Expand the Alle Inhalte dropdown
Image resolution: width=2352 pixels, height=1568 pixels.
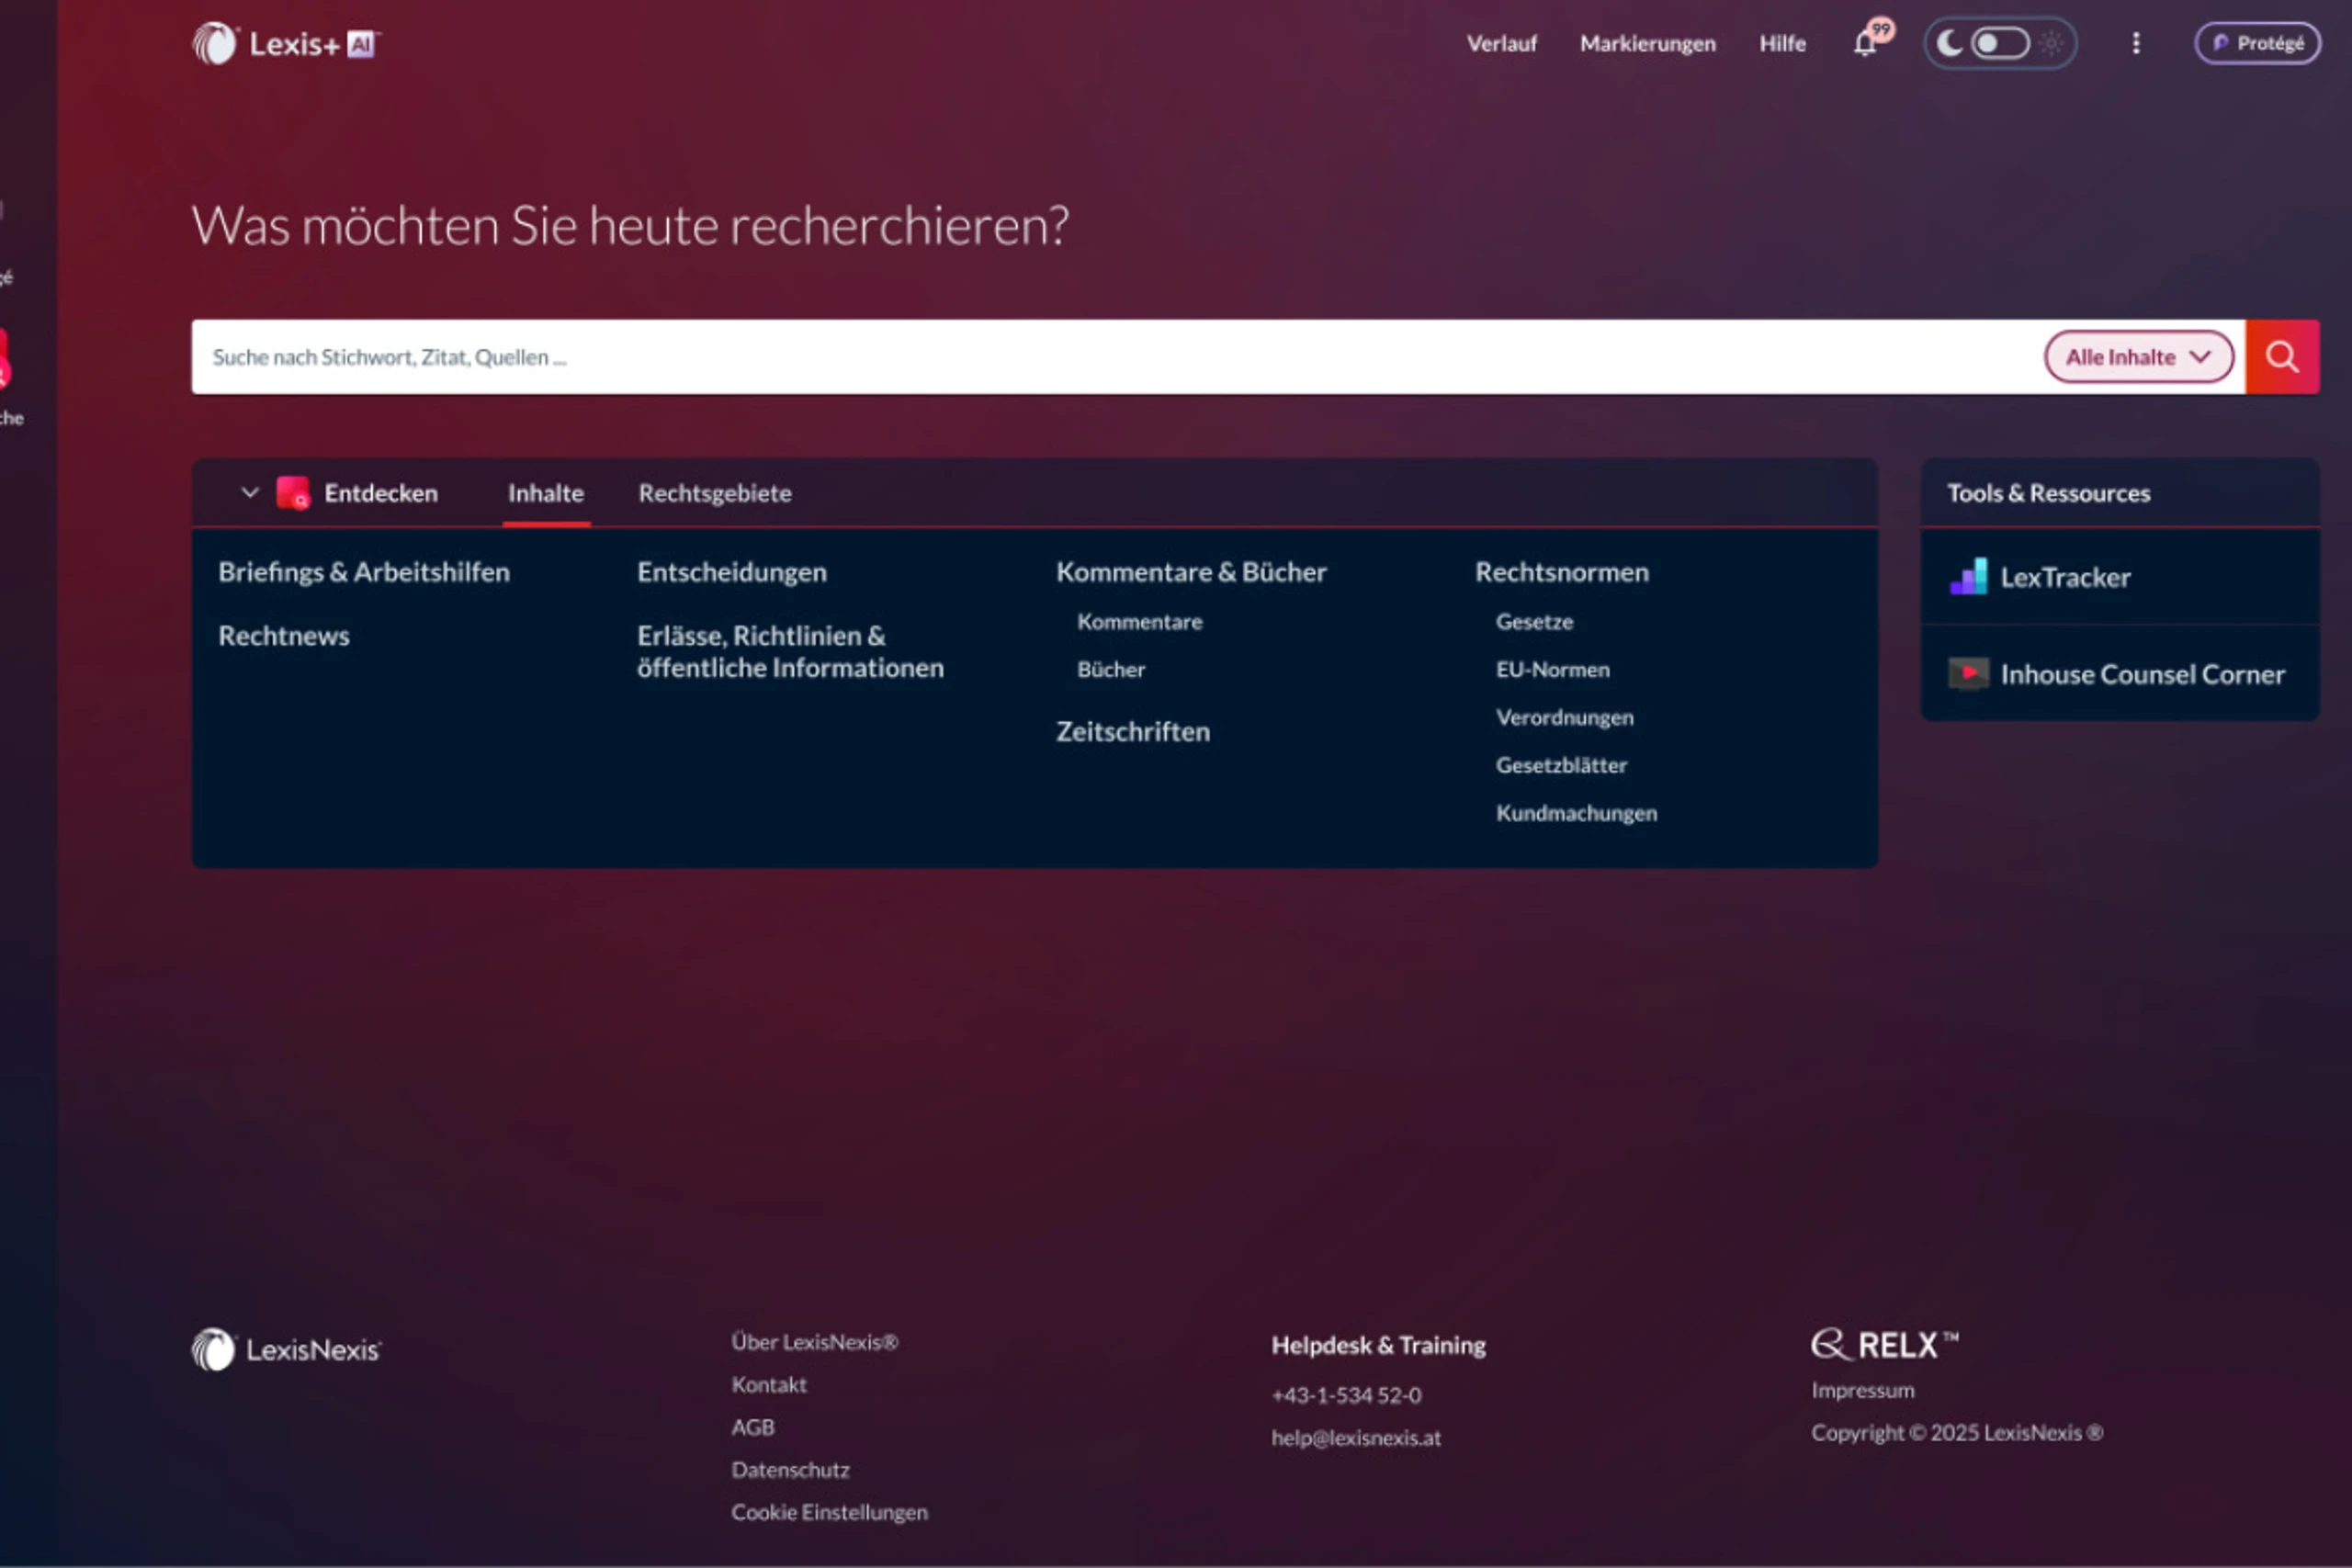[2137, 357]
